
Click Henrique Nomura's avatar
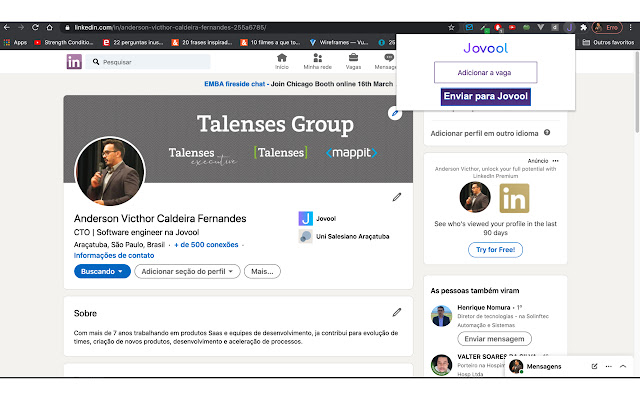pos(442,316)
